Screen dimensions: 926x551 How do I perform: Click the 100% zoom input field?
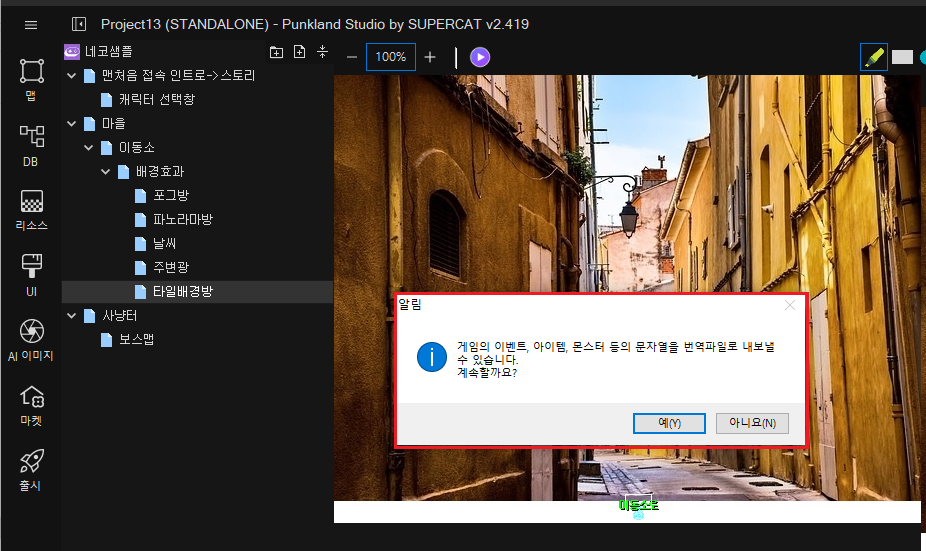390,57
